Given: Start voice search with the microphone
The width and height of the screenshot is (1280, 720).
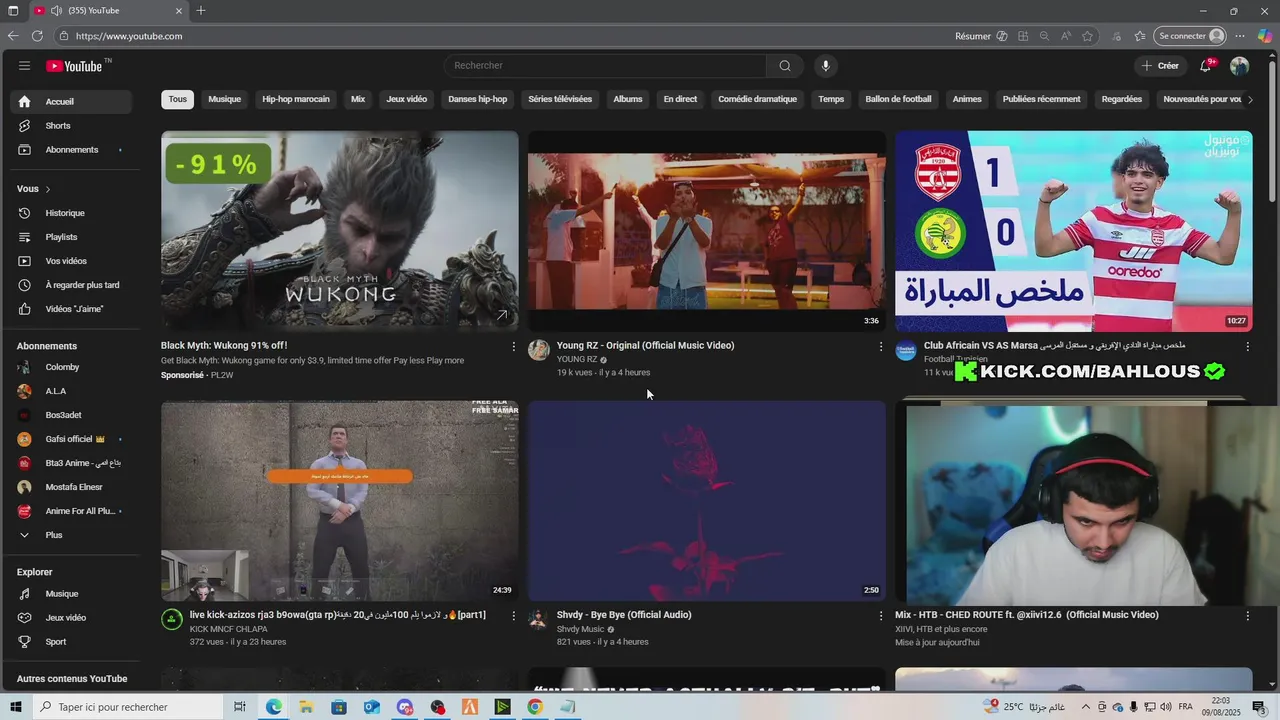Looking at the screenshot, I should [825, 66].
